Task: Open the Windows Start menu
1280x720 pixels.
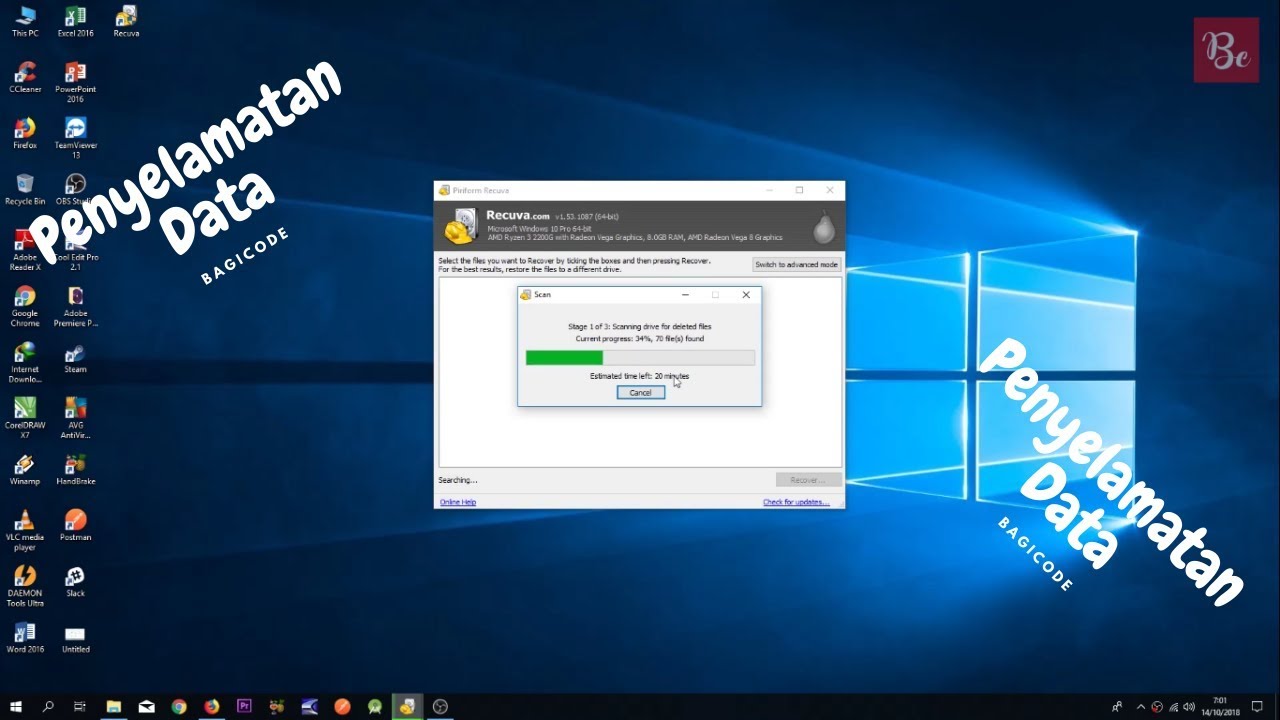Action: [x=16, y=706]
